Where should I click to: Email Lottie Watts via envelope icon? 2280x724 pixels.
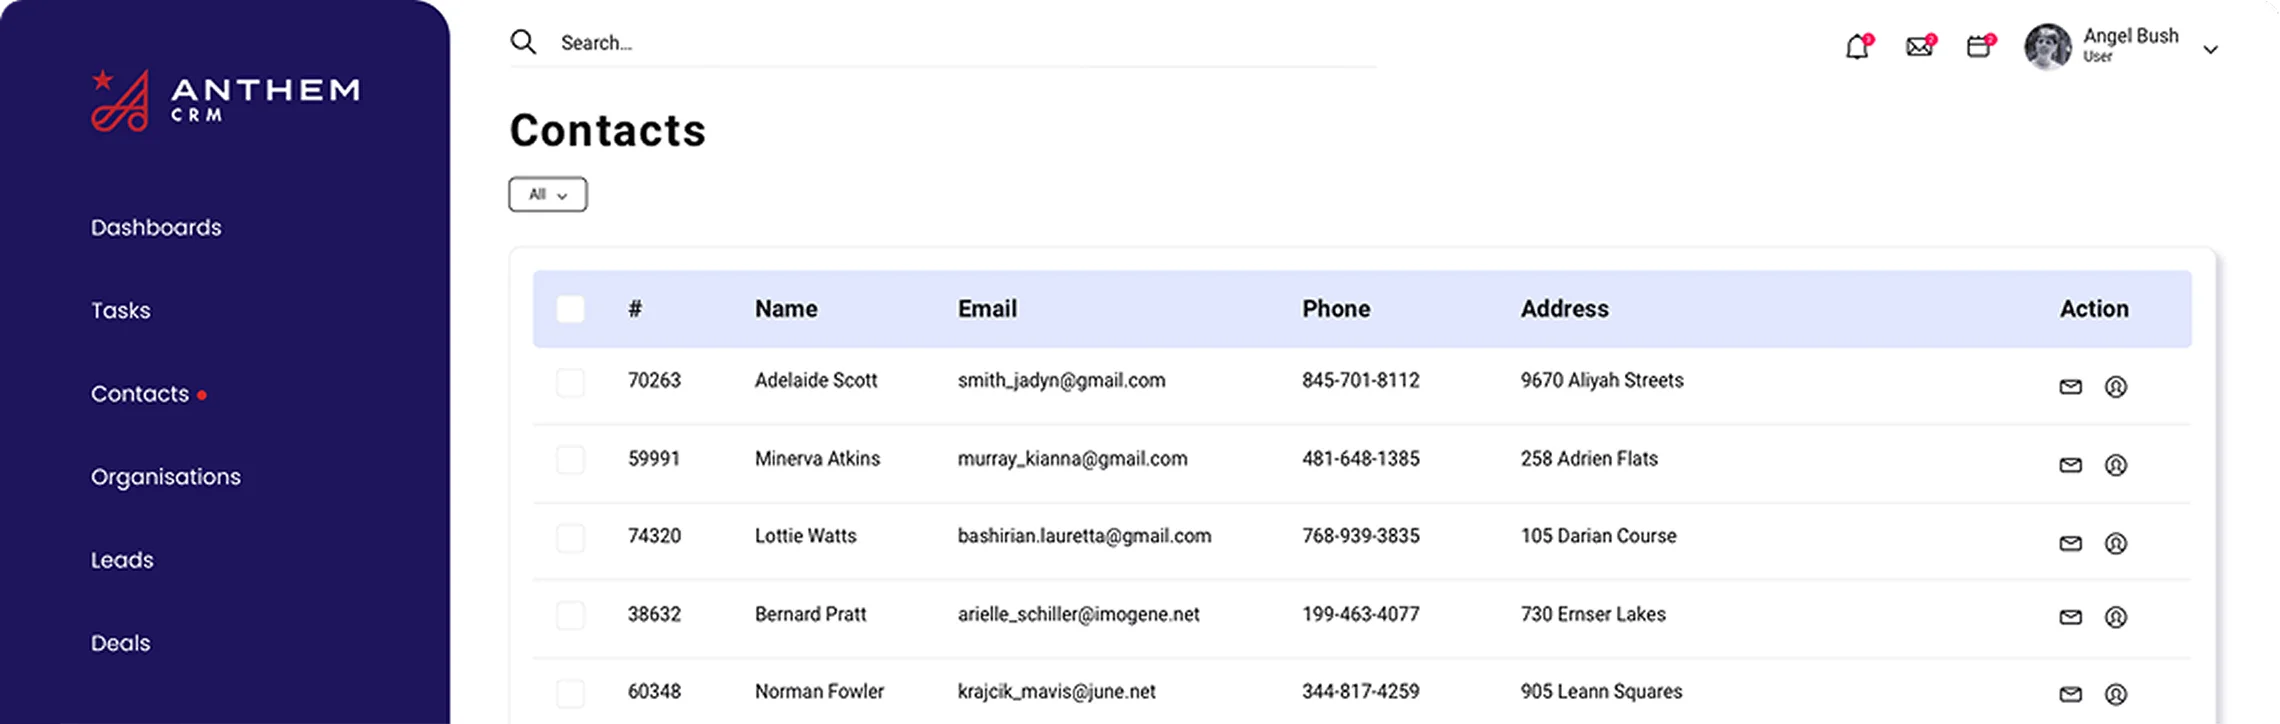(2070, 543)
